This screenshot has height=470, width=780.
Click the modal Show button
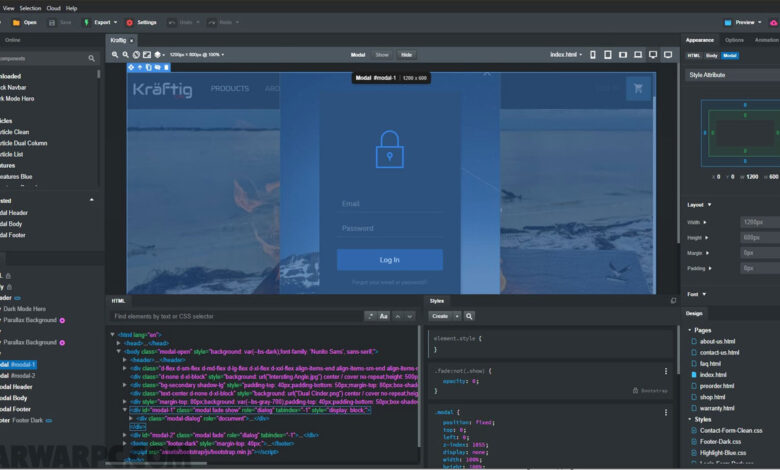[x=382, y=55]
